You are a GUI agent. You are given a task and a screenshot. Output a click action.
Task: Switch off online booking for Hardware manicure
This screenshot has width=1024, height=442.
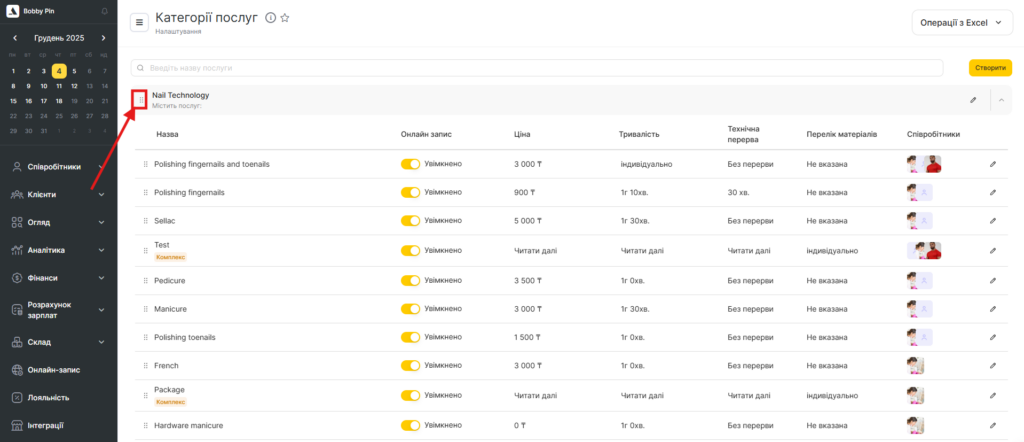(x=410, y=425)
